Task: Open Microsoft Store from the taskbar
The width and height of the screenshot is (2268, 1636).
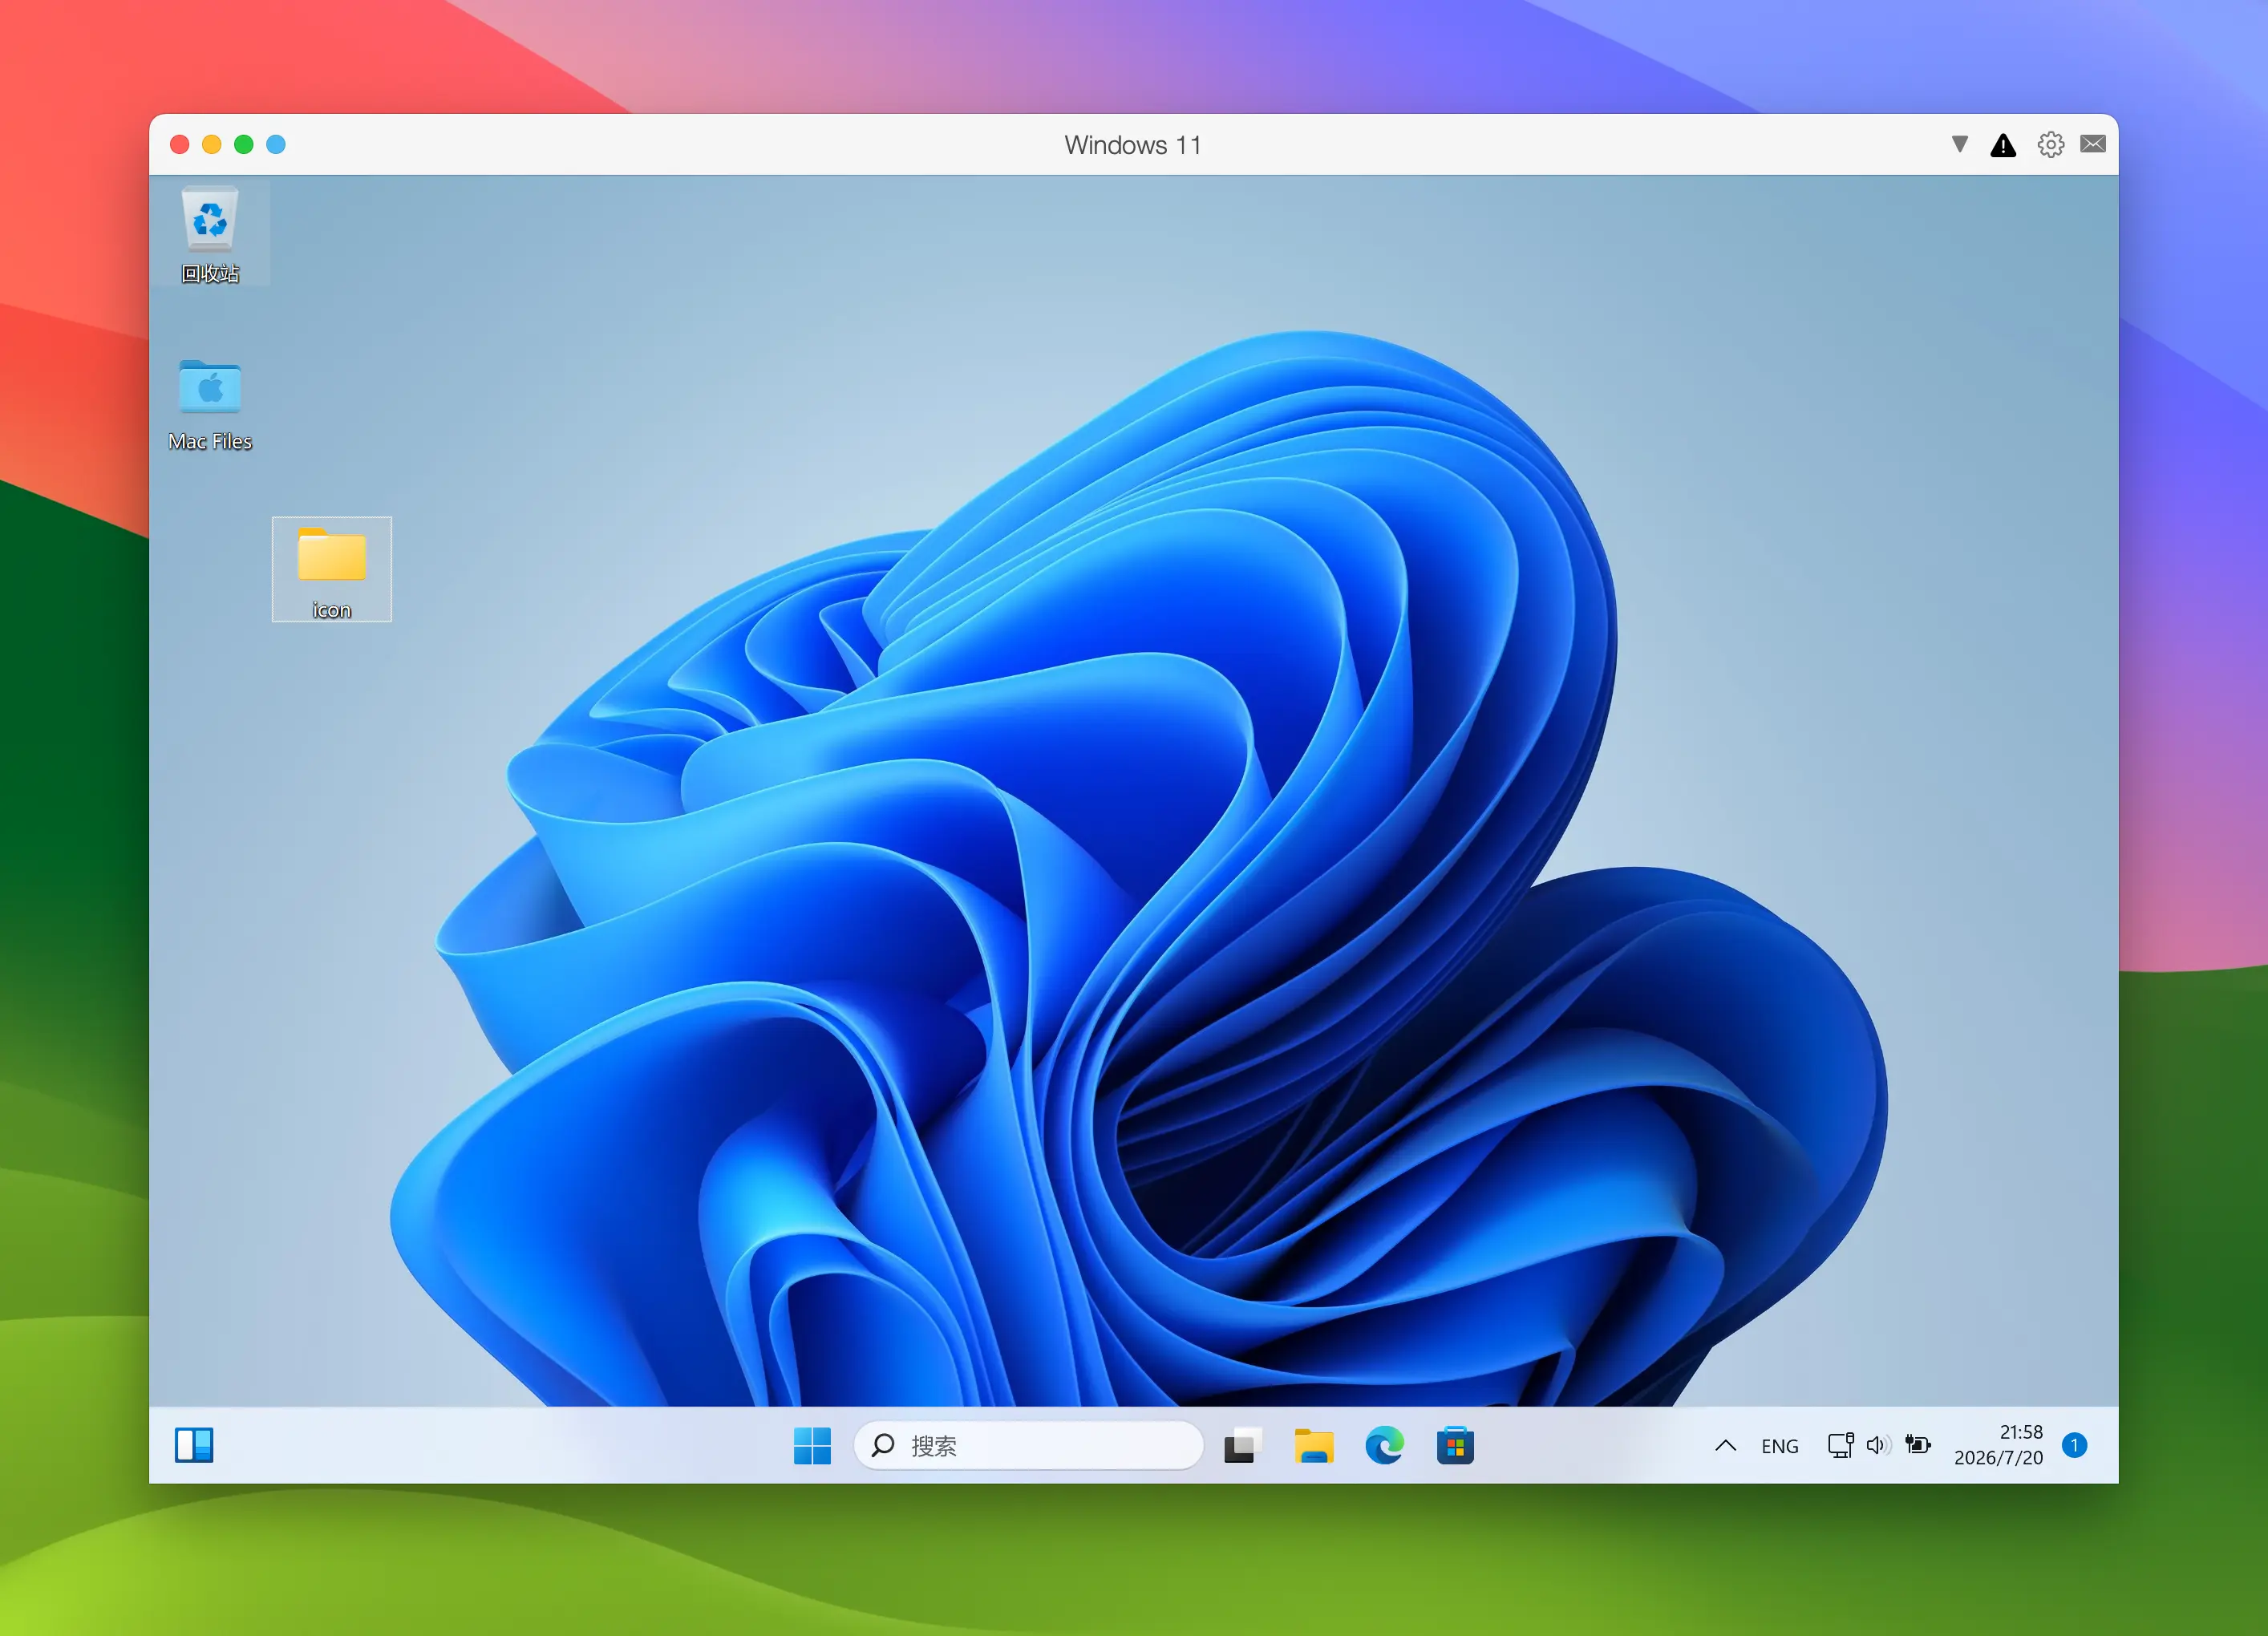Action: tap(1455, 1445)
